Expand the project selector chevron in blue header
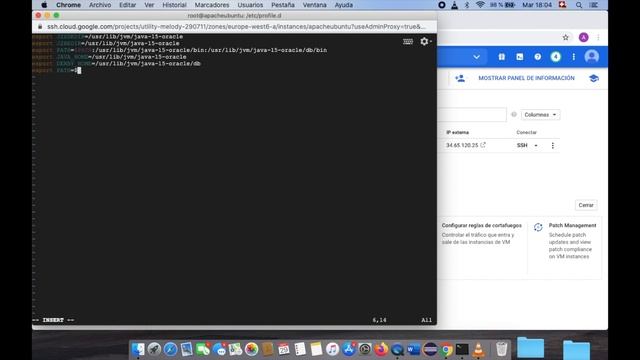The height and width of the screenshot is (360, 640). (x=476, y=57)
